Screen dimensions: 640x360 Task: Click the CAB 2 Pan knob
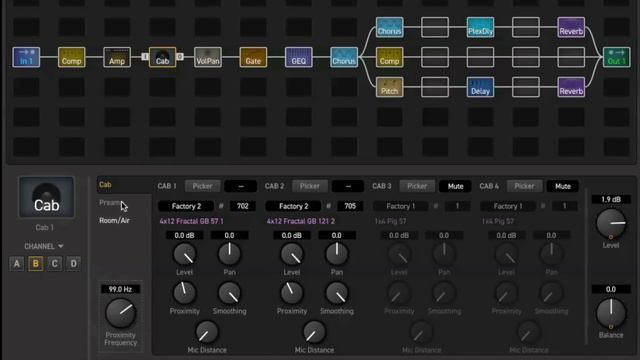point(337,254)
